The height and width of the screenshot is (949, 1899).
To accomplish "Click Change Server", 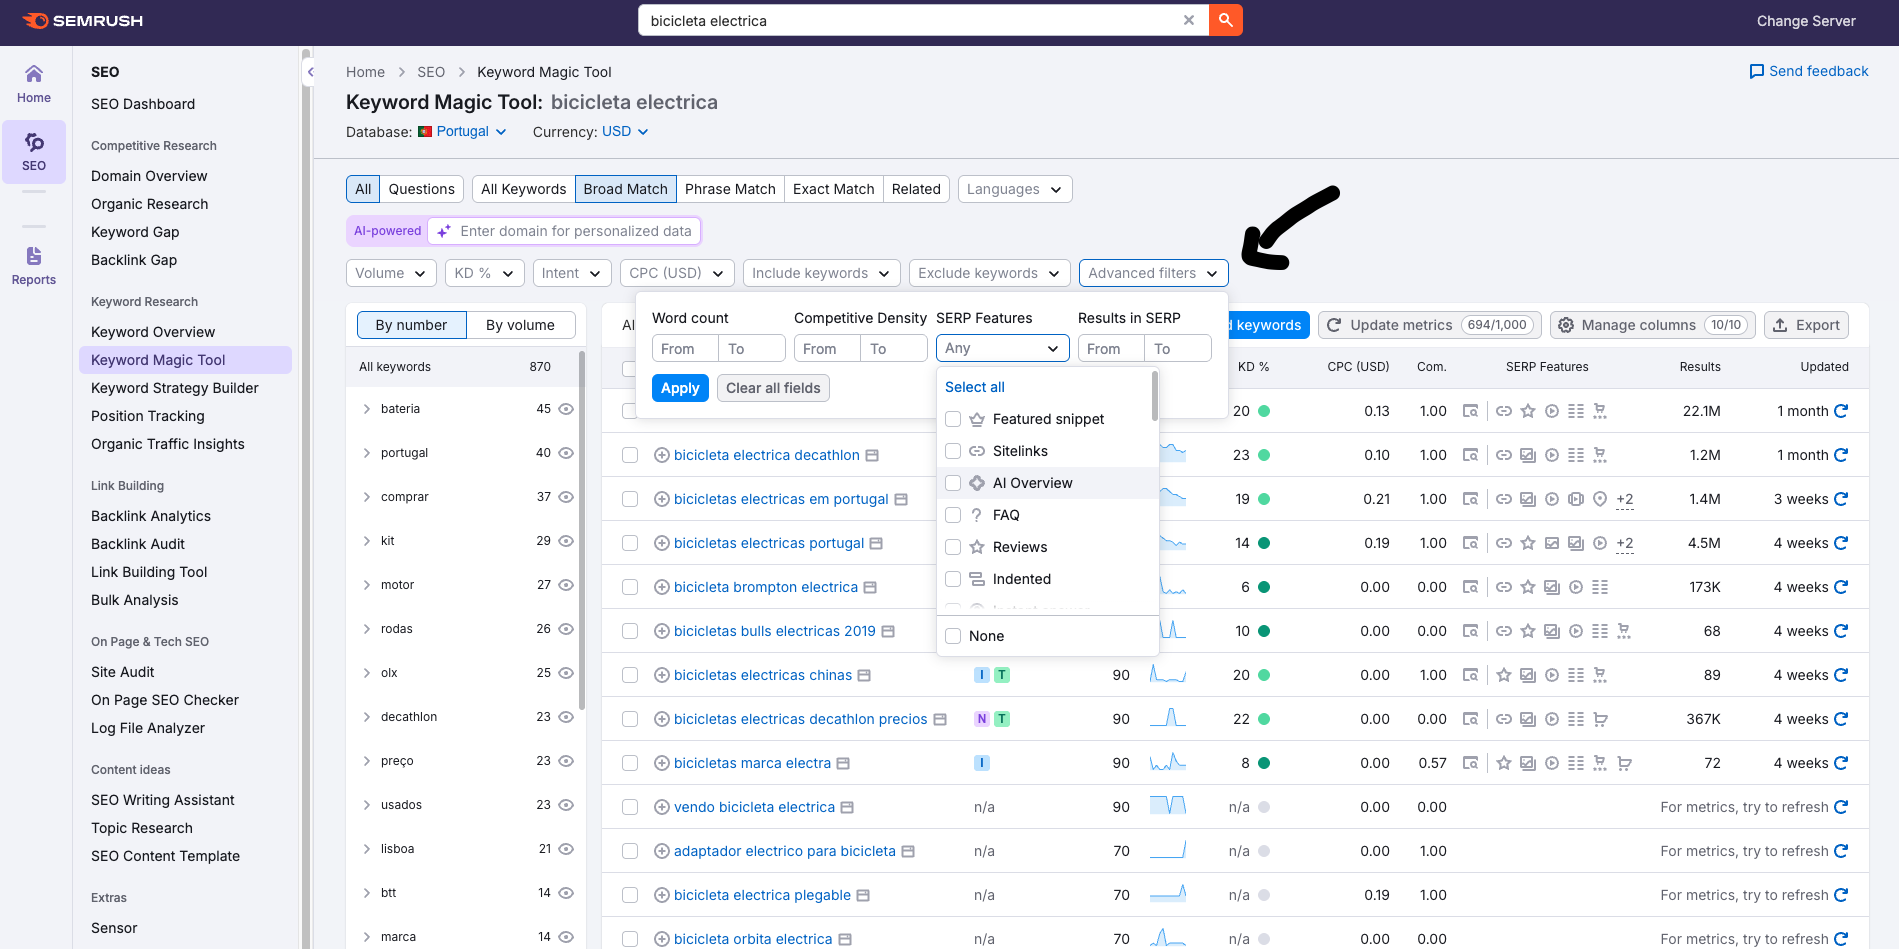I will point(1806,21).
